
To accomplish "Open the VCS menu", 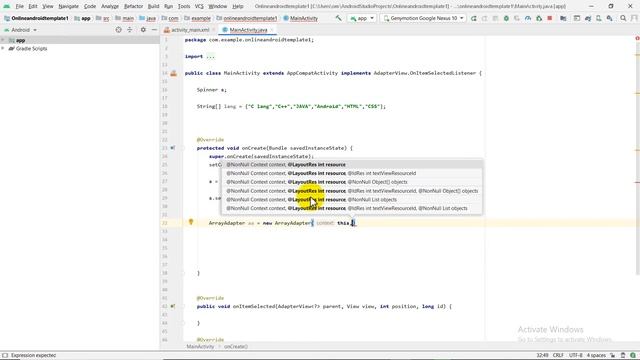I will 199,6.
